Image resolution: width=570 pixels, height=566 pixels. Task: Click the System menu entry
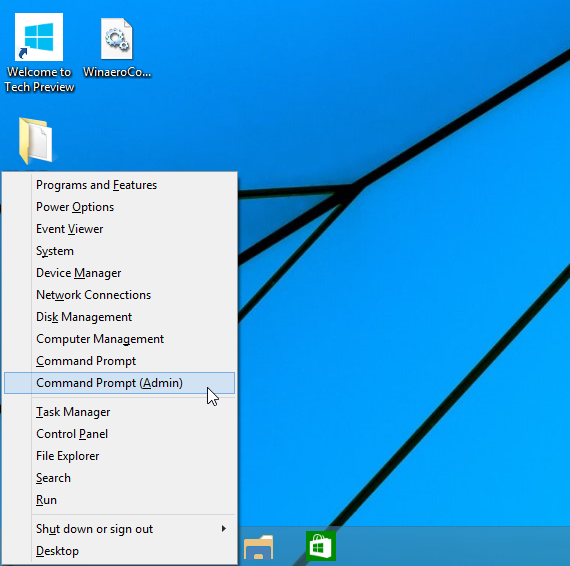point(119,251)
